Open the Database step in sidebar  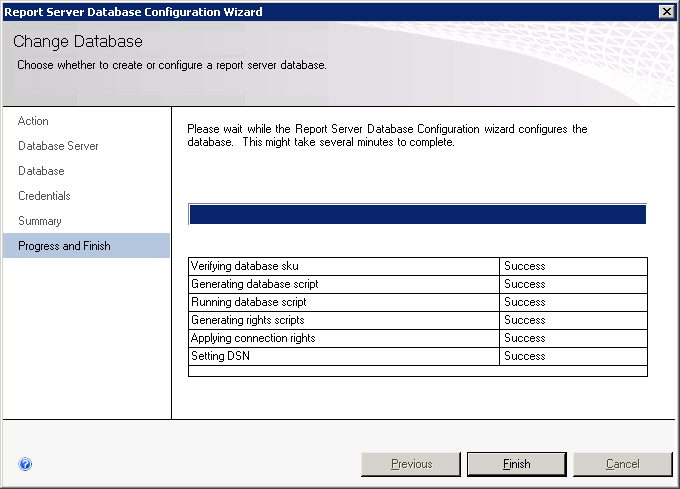click(x=41, y=171)
